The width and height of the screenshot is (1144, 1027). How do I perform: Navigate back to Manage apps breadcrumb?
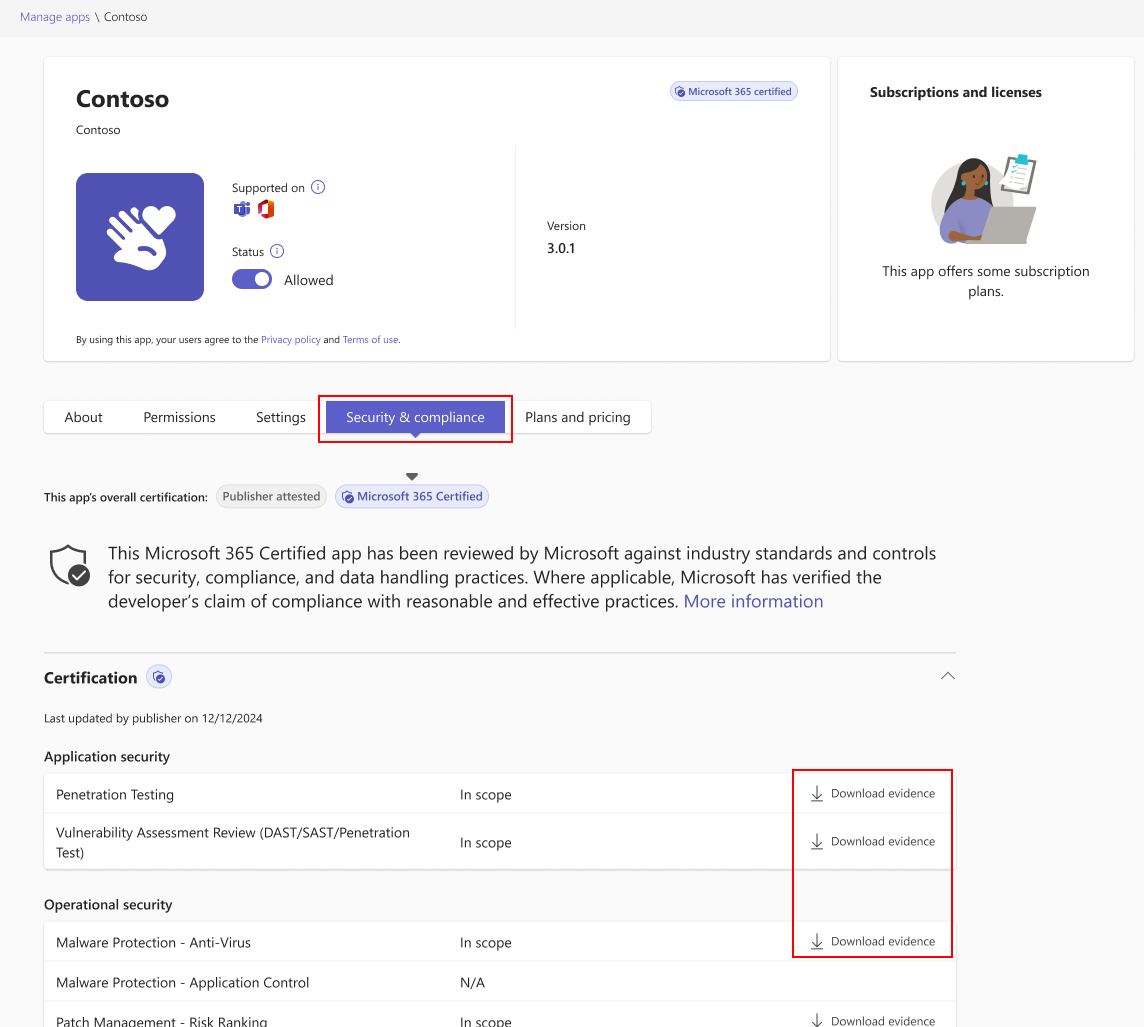click(x=55, y=17)
